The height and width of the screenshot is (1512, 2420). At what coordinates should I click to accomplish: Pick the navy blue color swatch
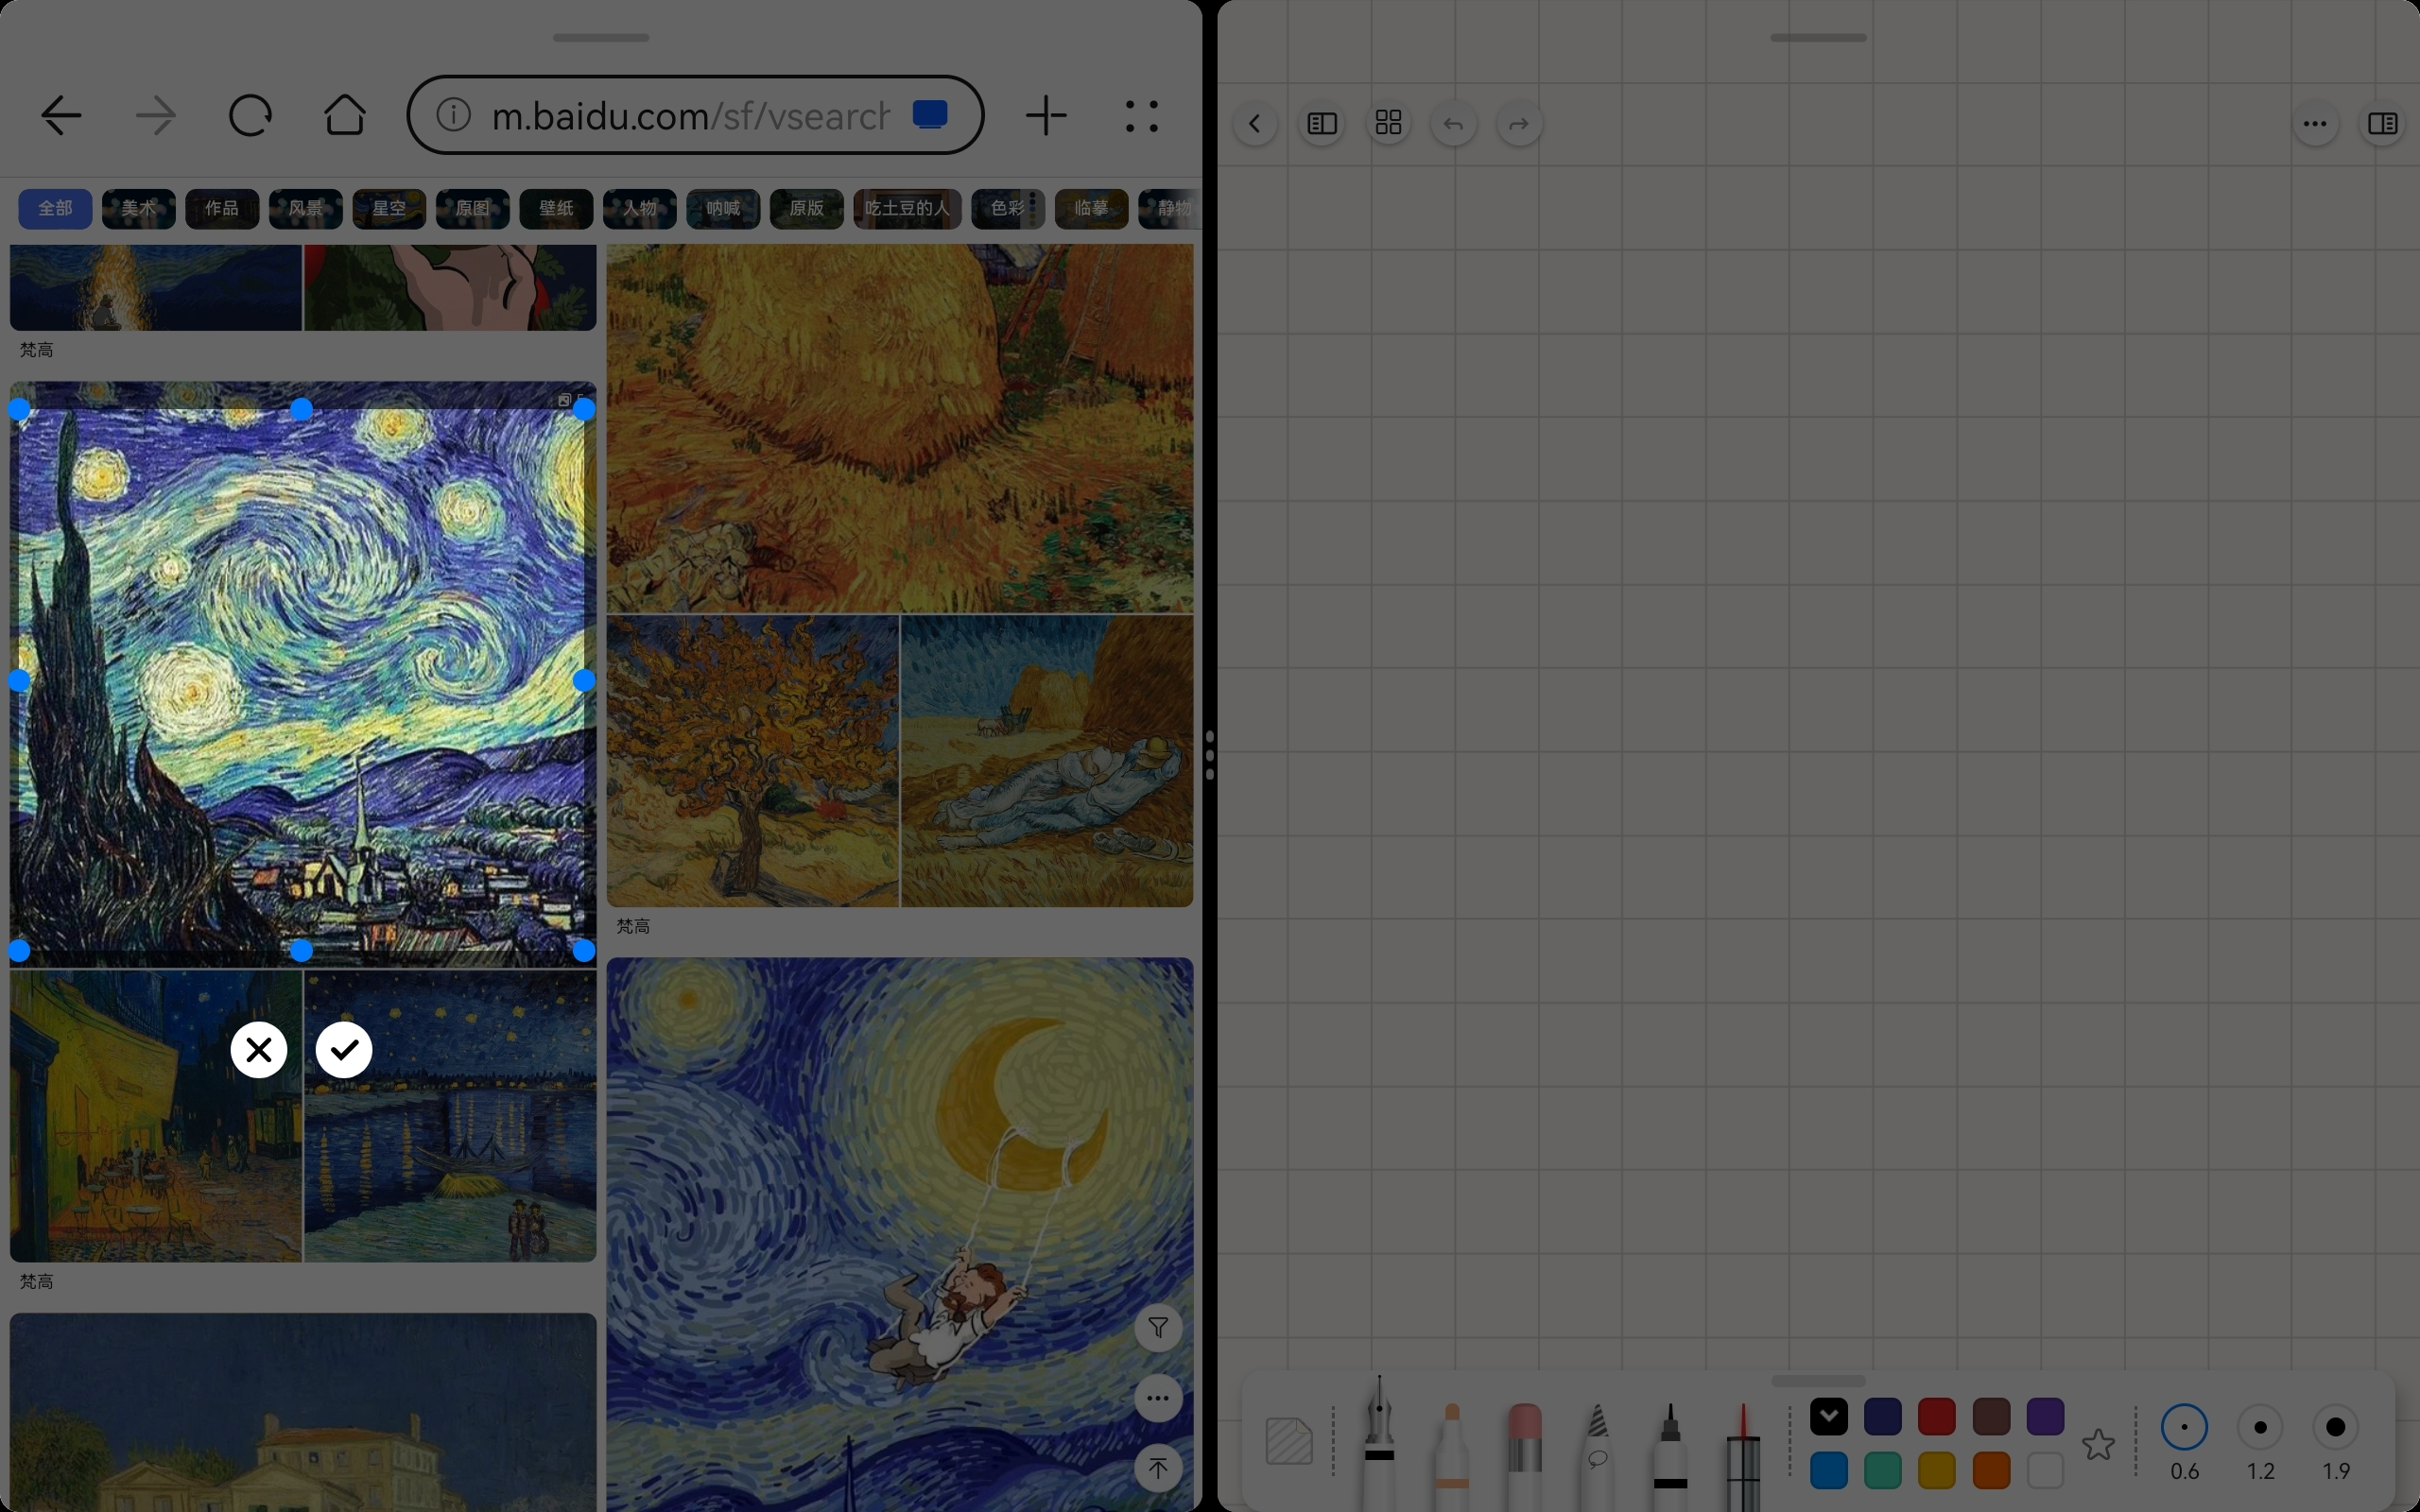click(x=1883, y=1416)
